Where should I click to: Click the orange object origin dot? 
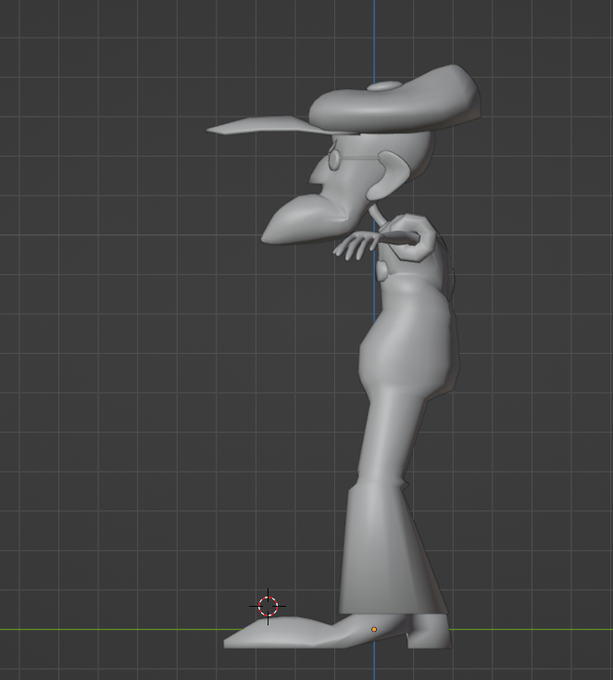[x=374, y=629]
